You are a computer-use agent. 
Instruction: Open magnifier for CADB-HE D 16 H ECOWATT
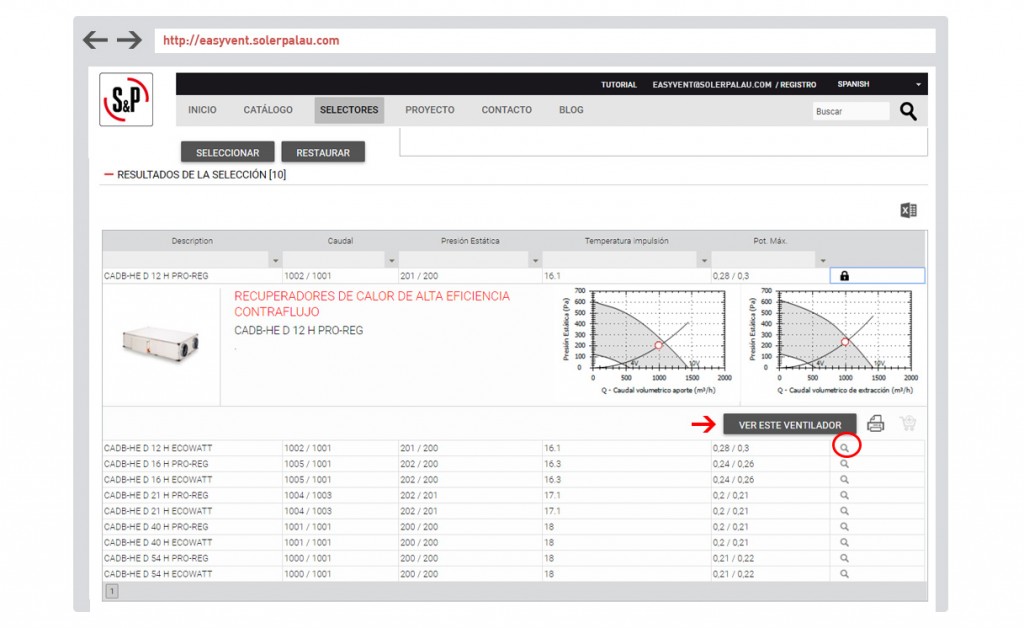click(844, 479)
